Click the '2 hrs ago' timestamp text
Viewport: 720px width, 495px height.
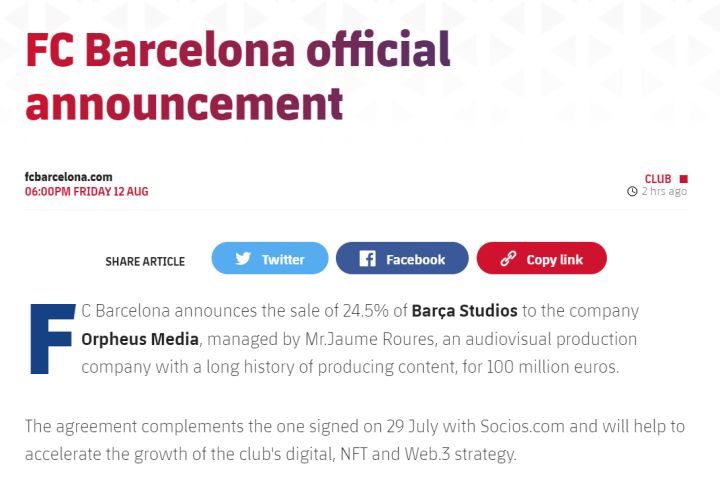664,191
